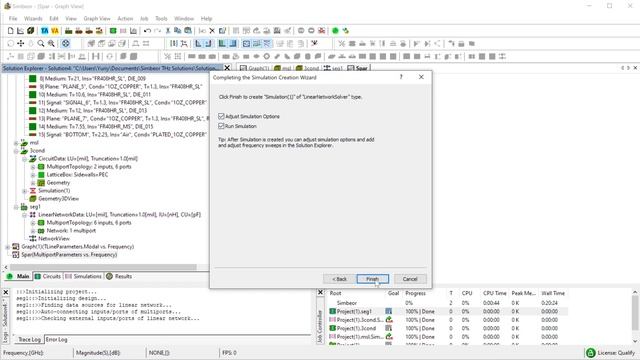Click the TA icon in top toolbar

pyautogui.click(x=44, y=31)
